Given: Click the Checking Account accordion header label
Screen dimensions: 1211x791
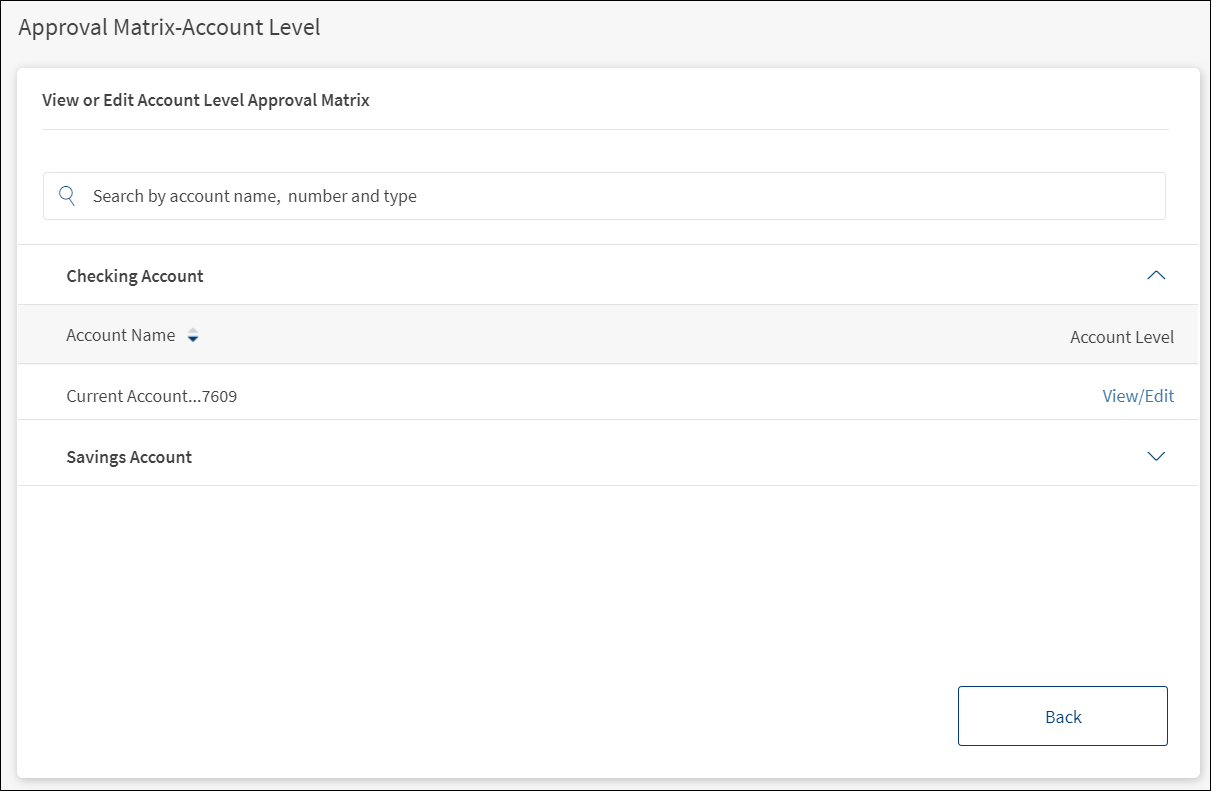Looking at the screenshot, I should [x=135, y=276].
